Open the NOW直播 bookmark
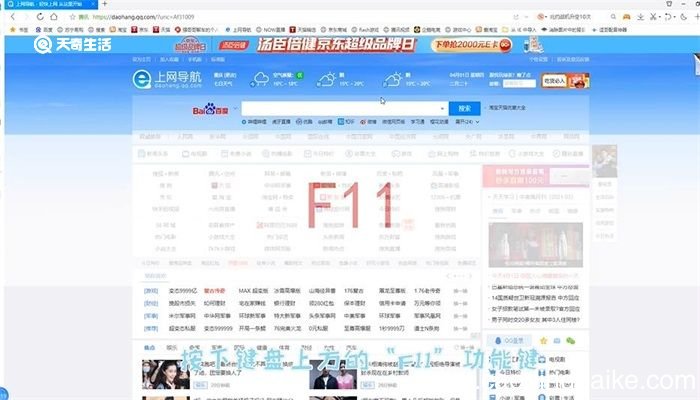This screenshot has width=700, height=400. click(x=271, y=29)
